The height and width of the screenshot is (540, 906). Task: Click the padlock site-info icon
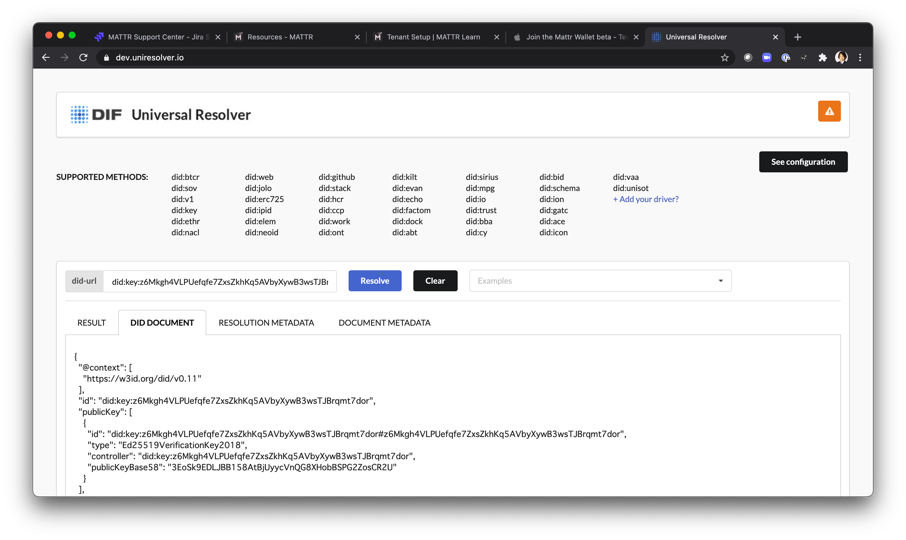click(106, 58)
